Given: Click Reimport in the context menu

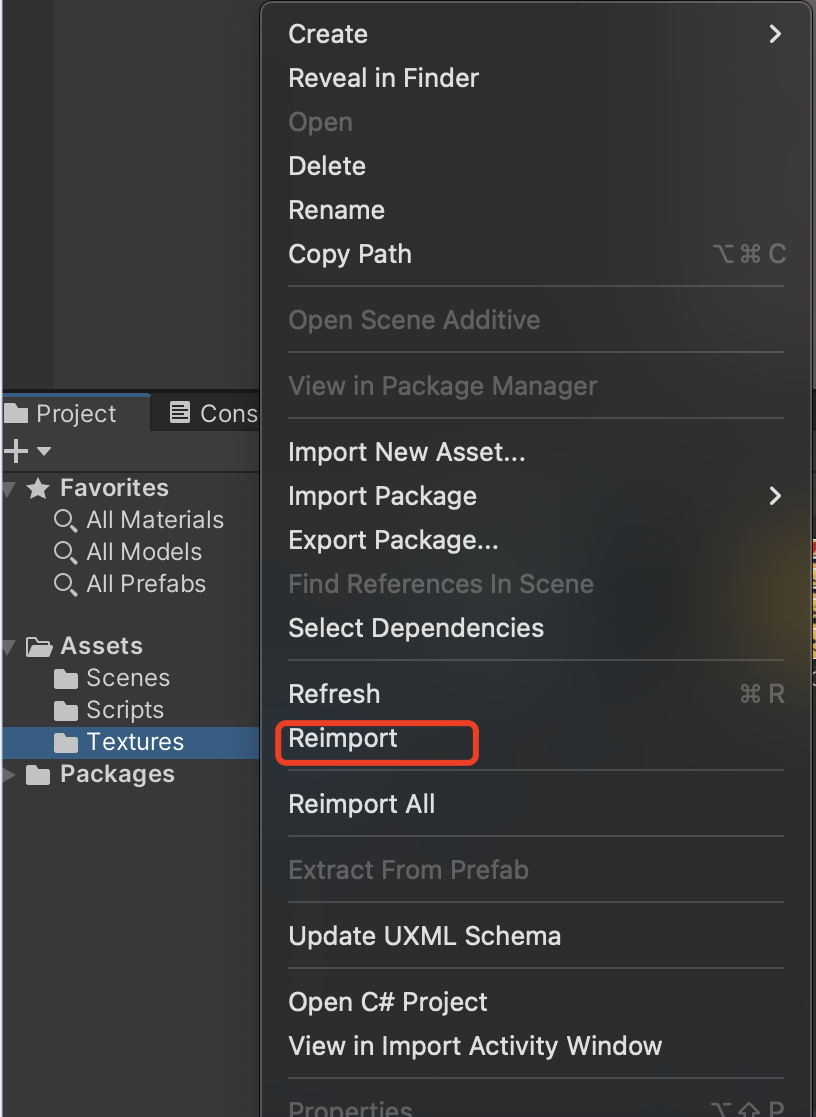Looking at the screenshot, I should (x=343, y=739).
